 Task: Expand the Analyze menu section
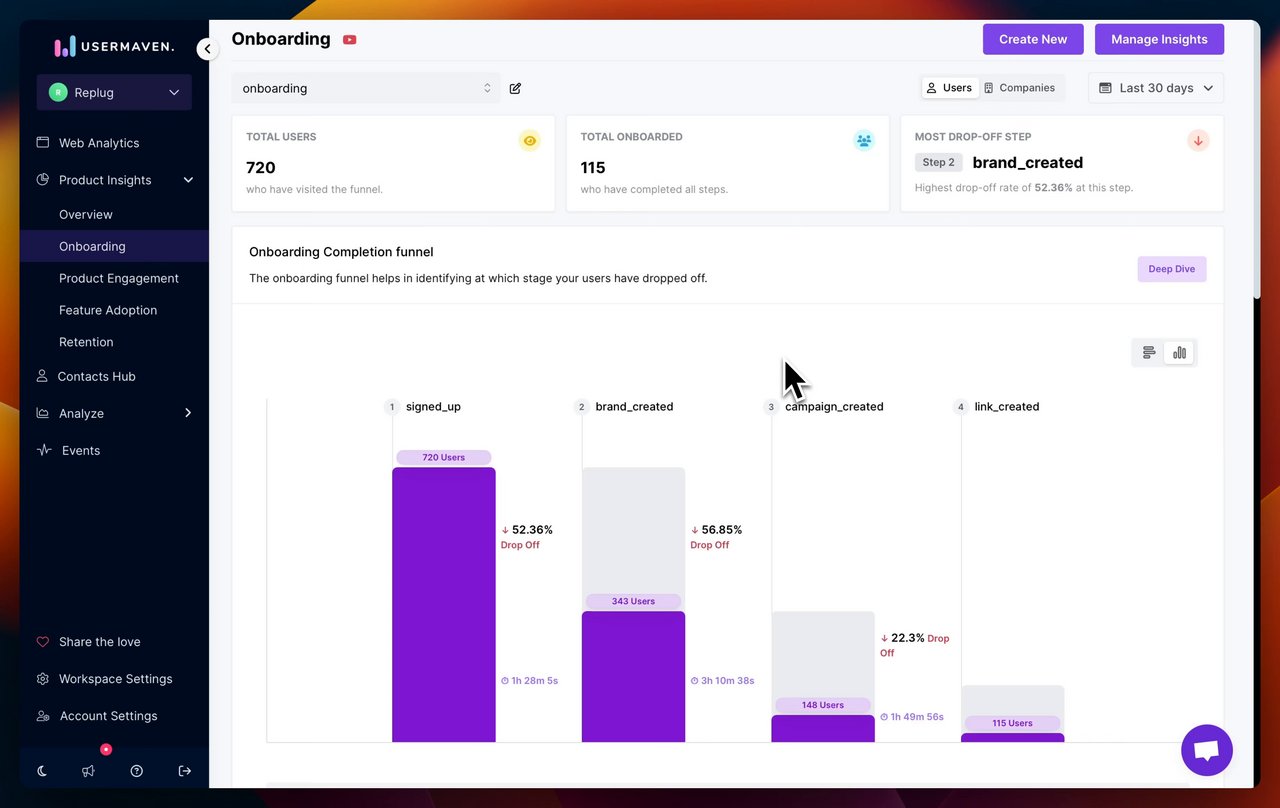pos(114,413)
